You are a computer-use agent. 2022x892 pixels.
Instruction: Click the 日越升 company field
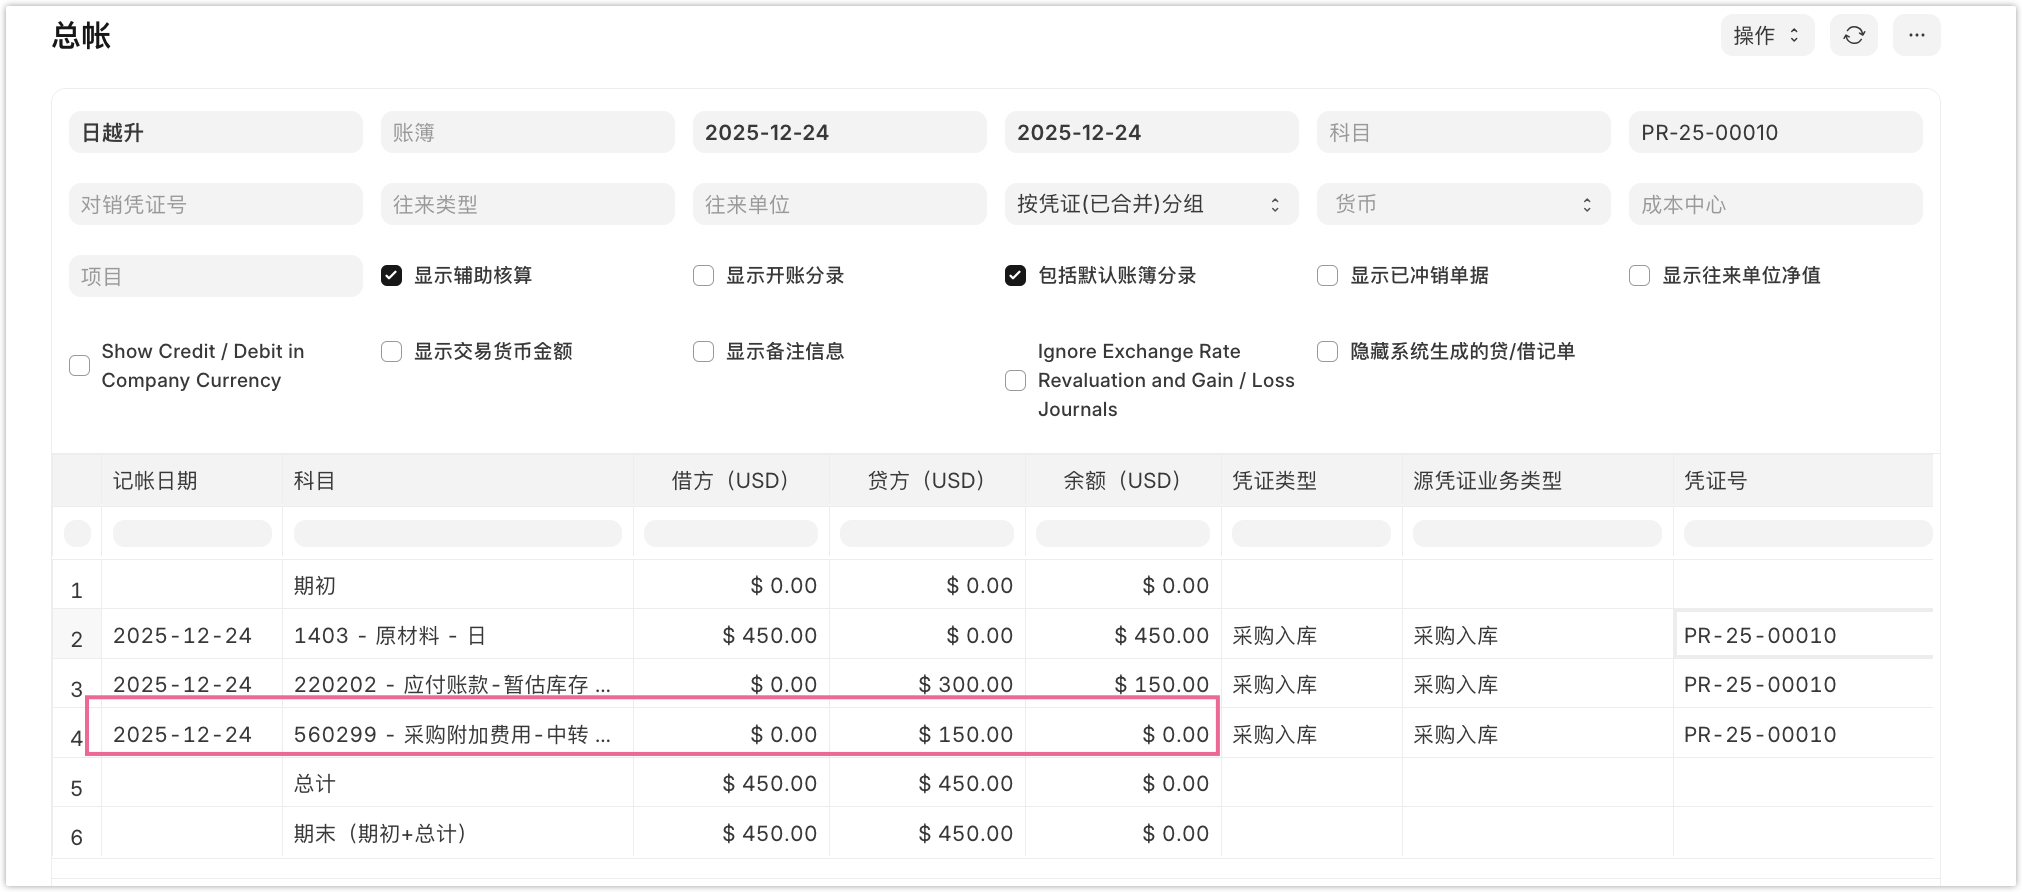215,133
